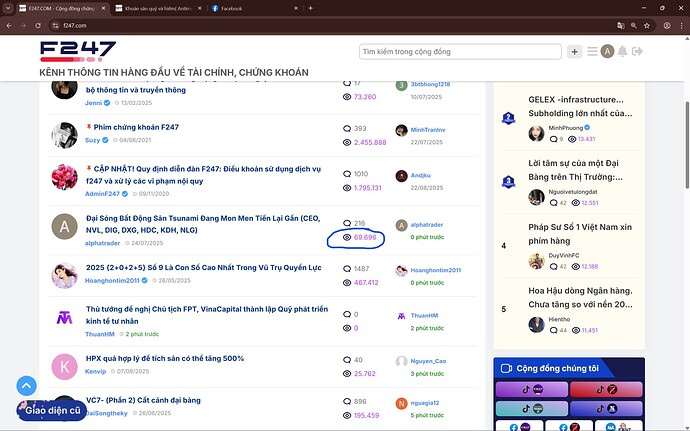Click sidebar author MinhPhuong

point(565,128)
